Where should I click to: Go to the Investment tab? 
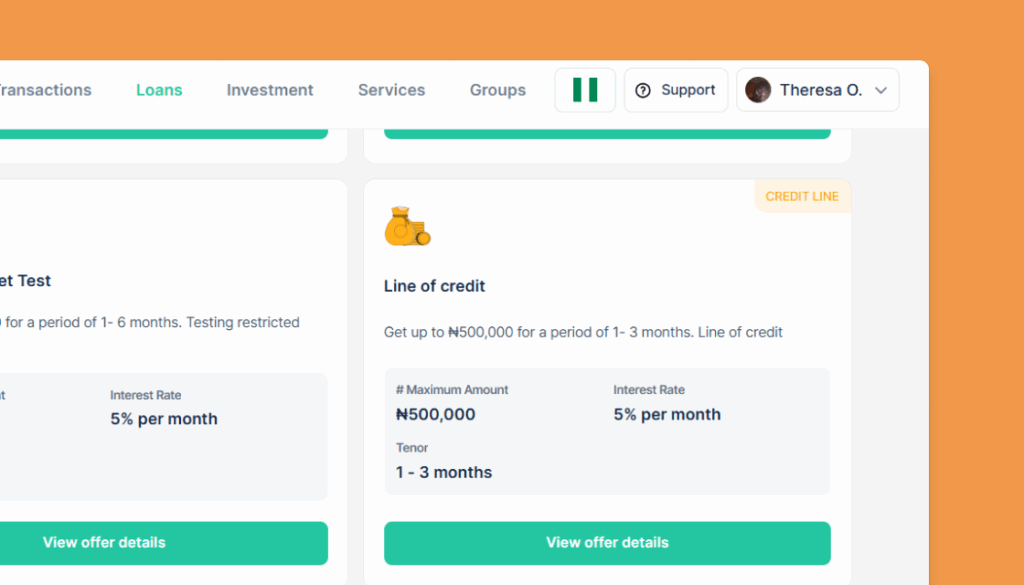coord(270,90)
